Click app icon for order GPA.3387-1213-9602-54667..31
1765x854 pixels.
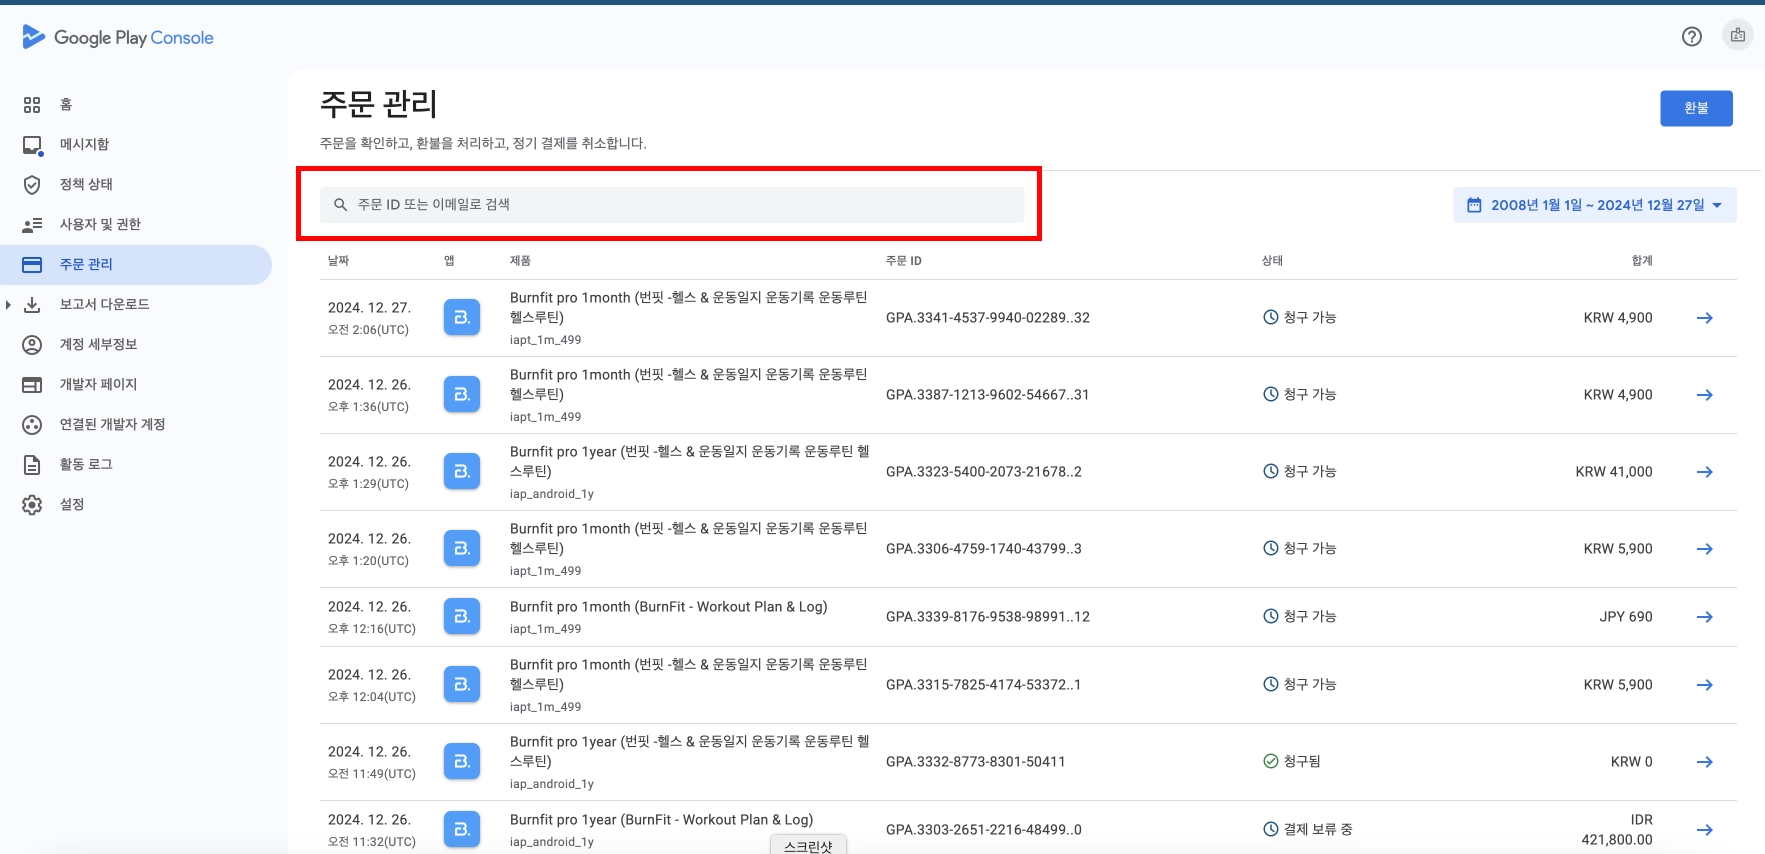[462, 394]
